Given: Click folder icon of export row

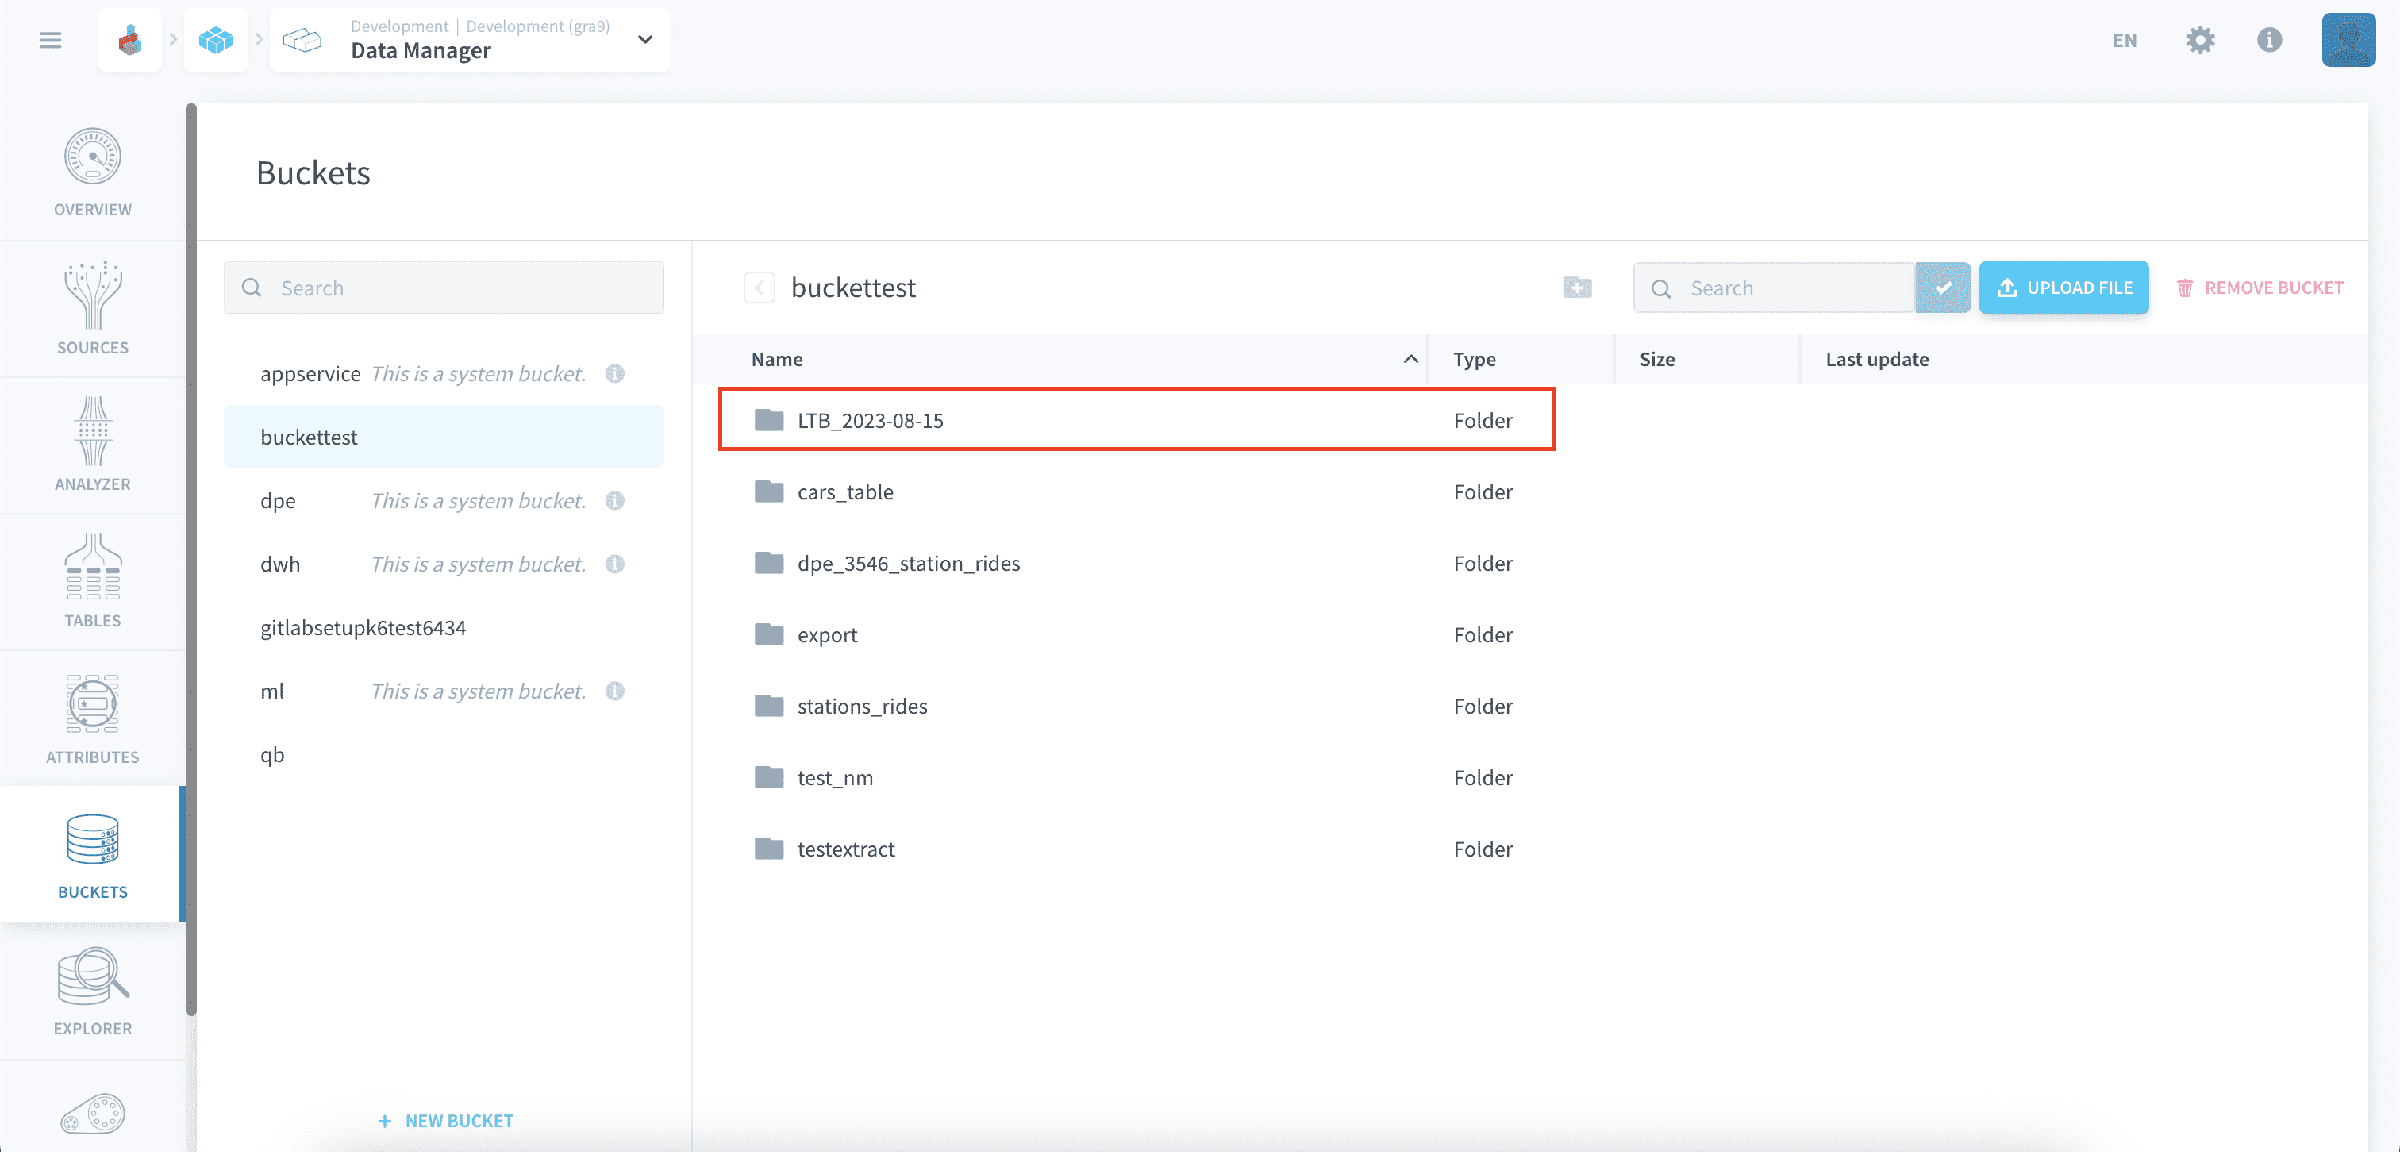Looking at the screenshot, I should click(x=769, y=634).
